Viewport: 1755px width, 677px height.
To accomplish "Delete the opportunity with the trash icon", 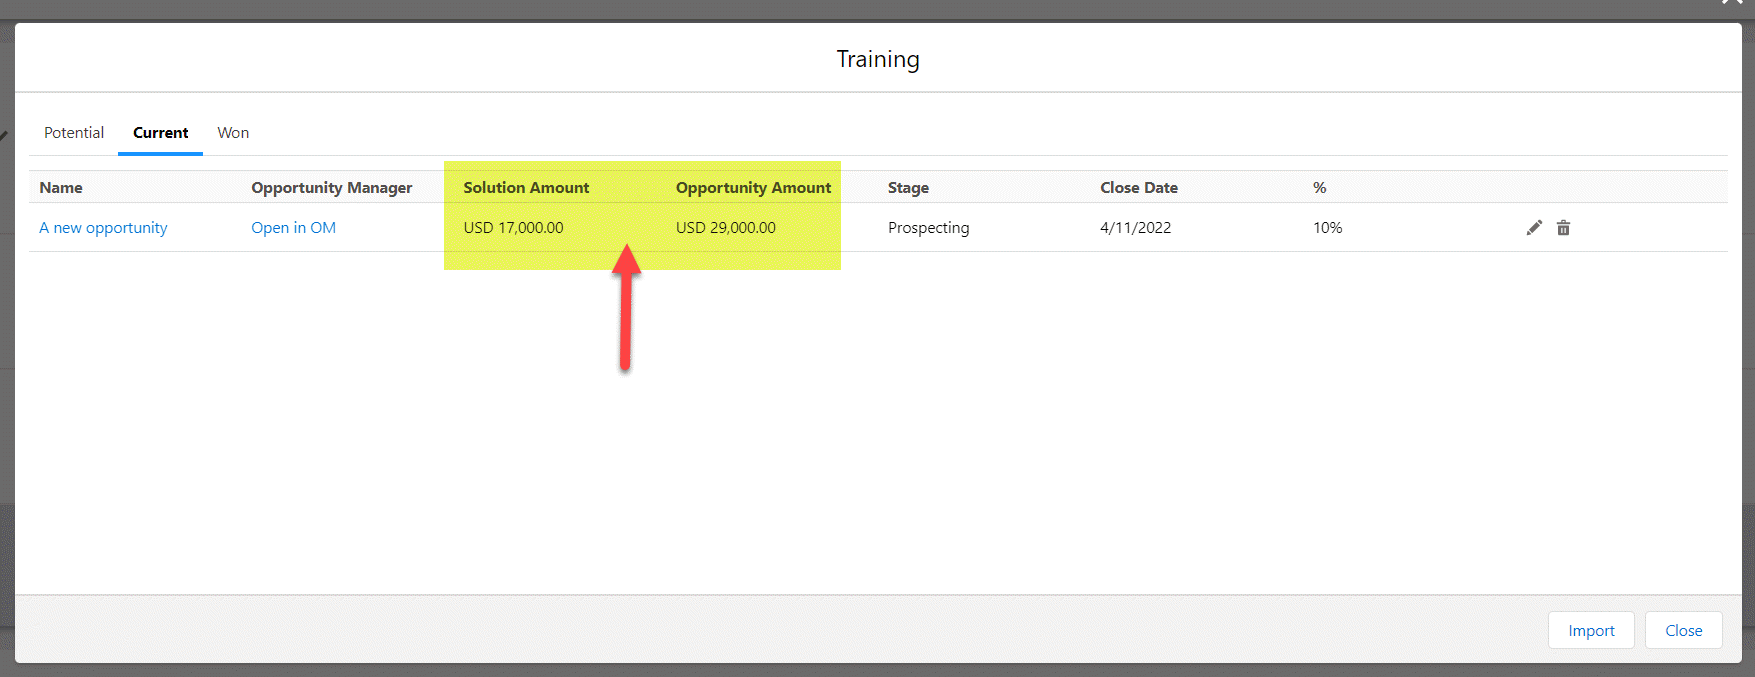I will [x=1563, y=228].
